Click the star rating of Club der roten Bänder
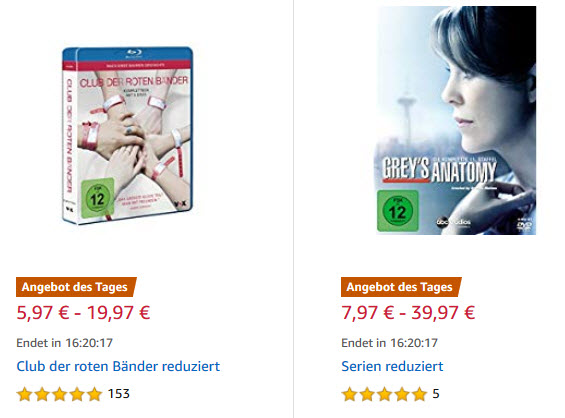 [59, 394]
